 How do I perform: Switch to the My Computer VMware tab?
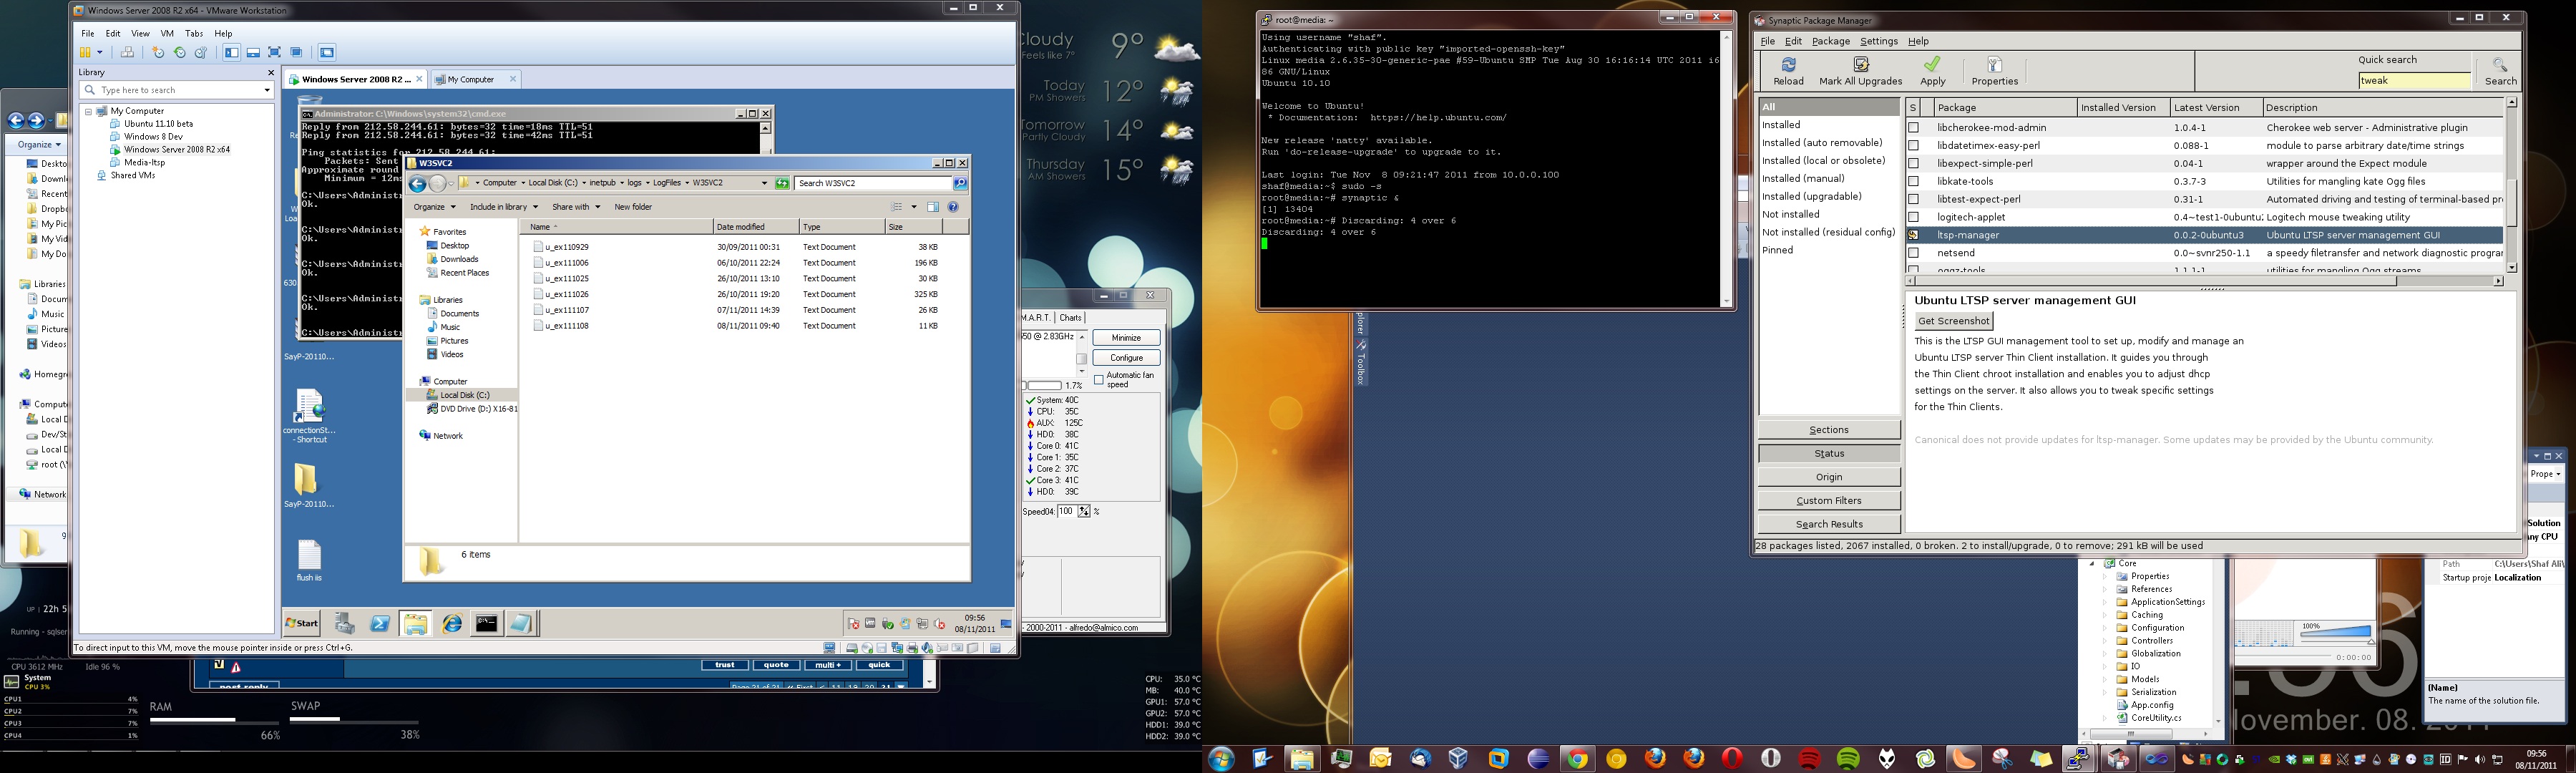[471, 79]
